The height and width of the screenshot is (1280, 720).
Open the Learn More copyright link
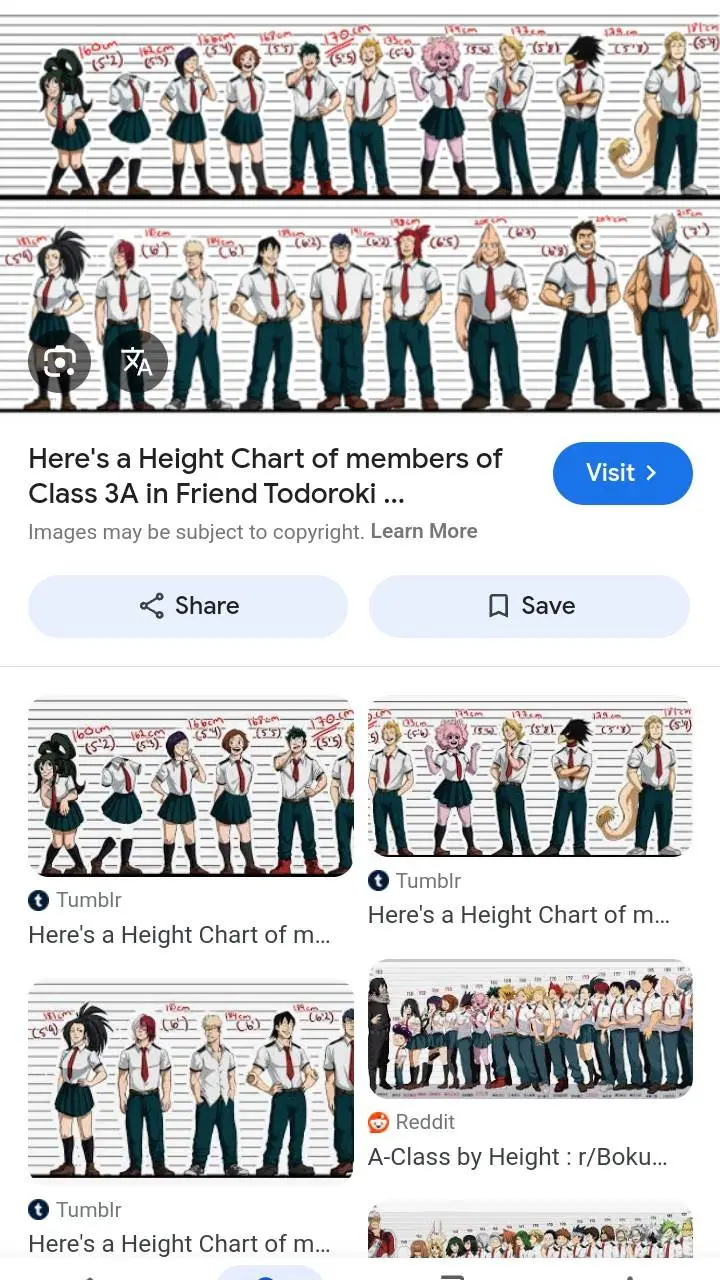pyautogui.click(x=424, y=531)
